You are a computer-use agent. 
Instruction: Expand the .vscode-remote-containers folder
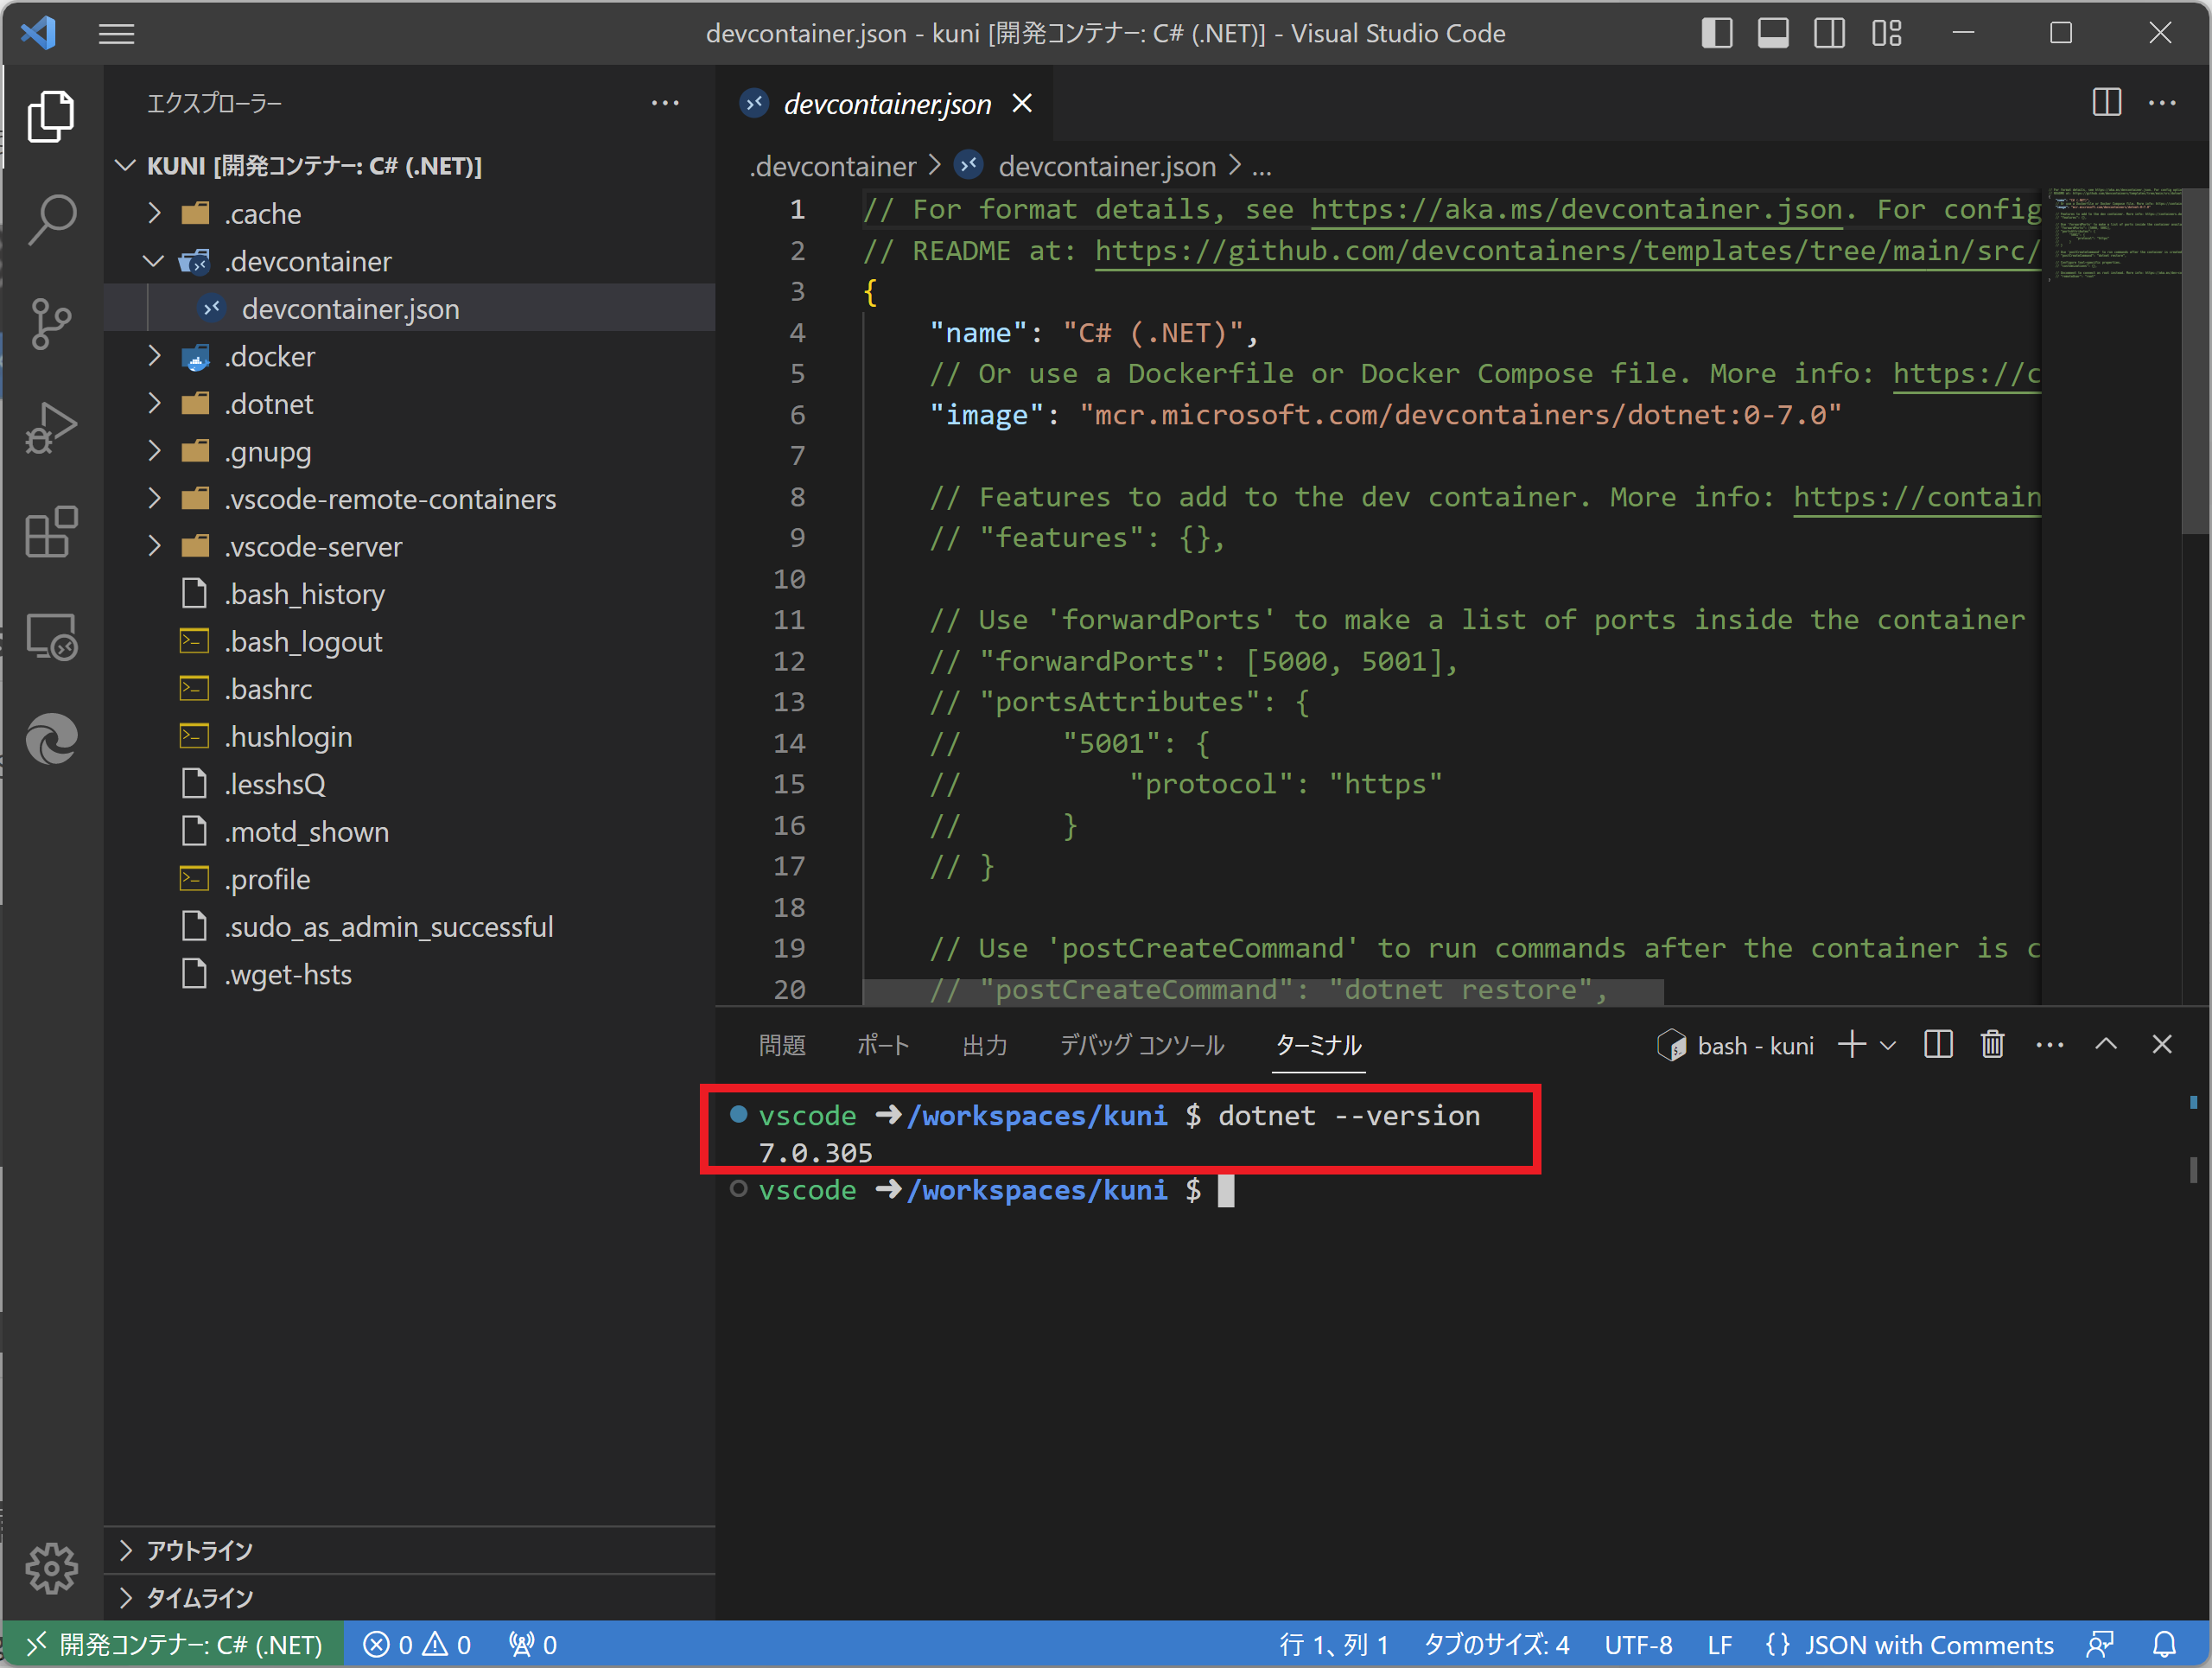pyautogui.click(x=153, y=498)
